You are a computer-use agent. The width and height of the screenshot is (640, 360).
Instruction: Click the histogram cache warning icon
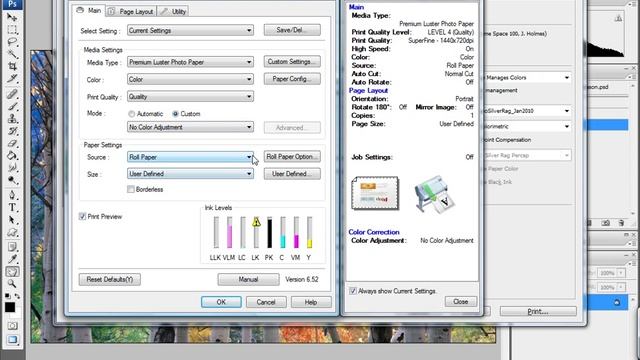[618, 18]
